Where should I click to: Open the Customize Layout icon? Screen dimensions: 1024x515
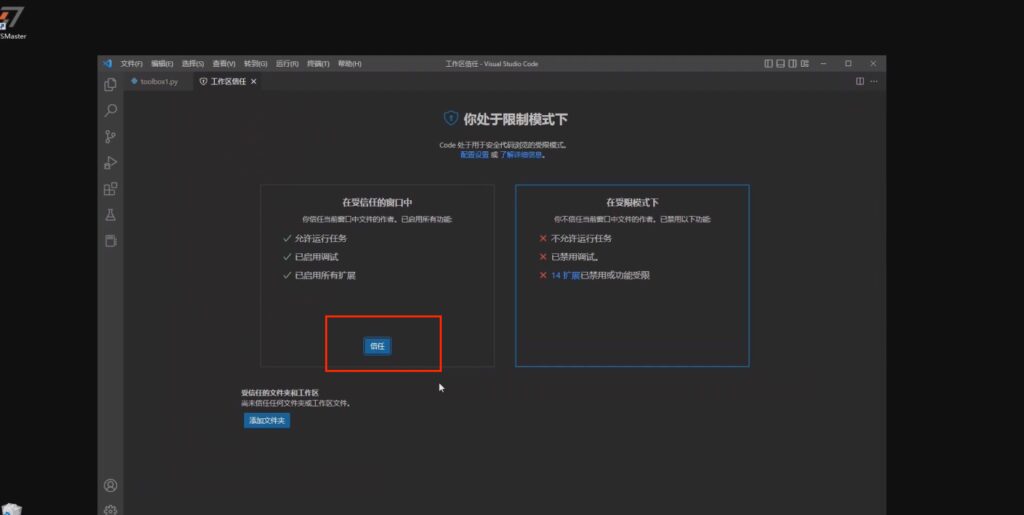click(x=805, y=64)
